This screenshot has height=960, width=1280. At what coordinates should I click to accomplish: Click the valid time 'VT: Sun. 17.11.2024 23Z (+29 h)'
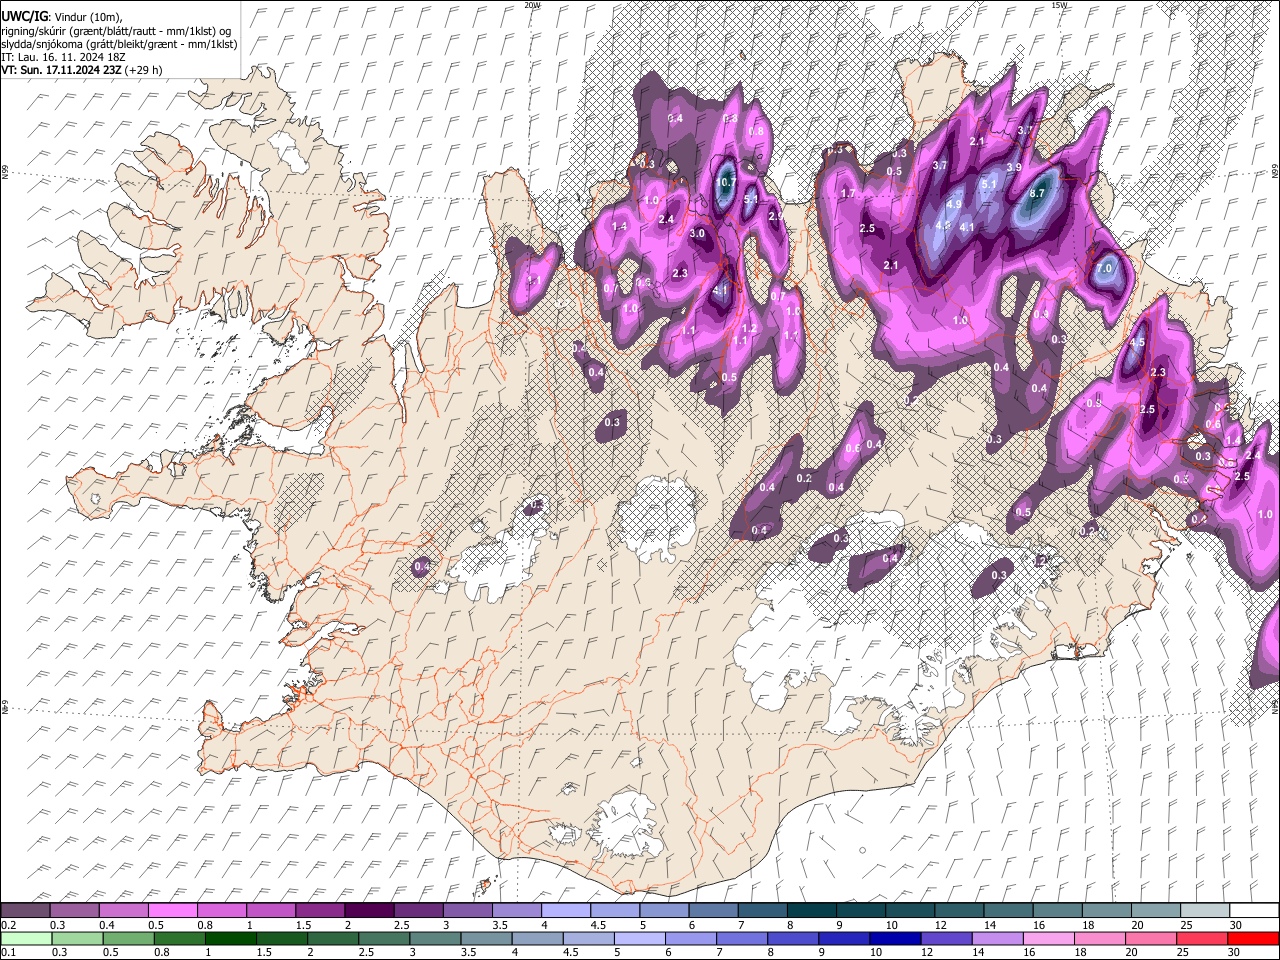[81, 70]
